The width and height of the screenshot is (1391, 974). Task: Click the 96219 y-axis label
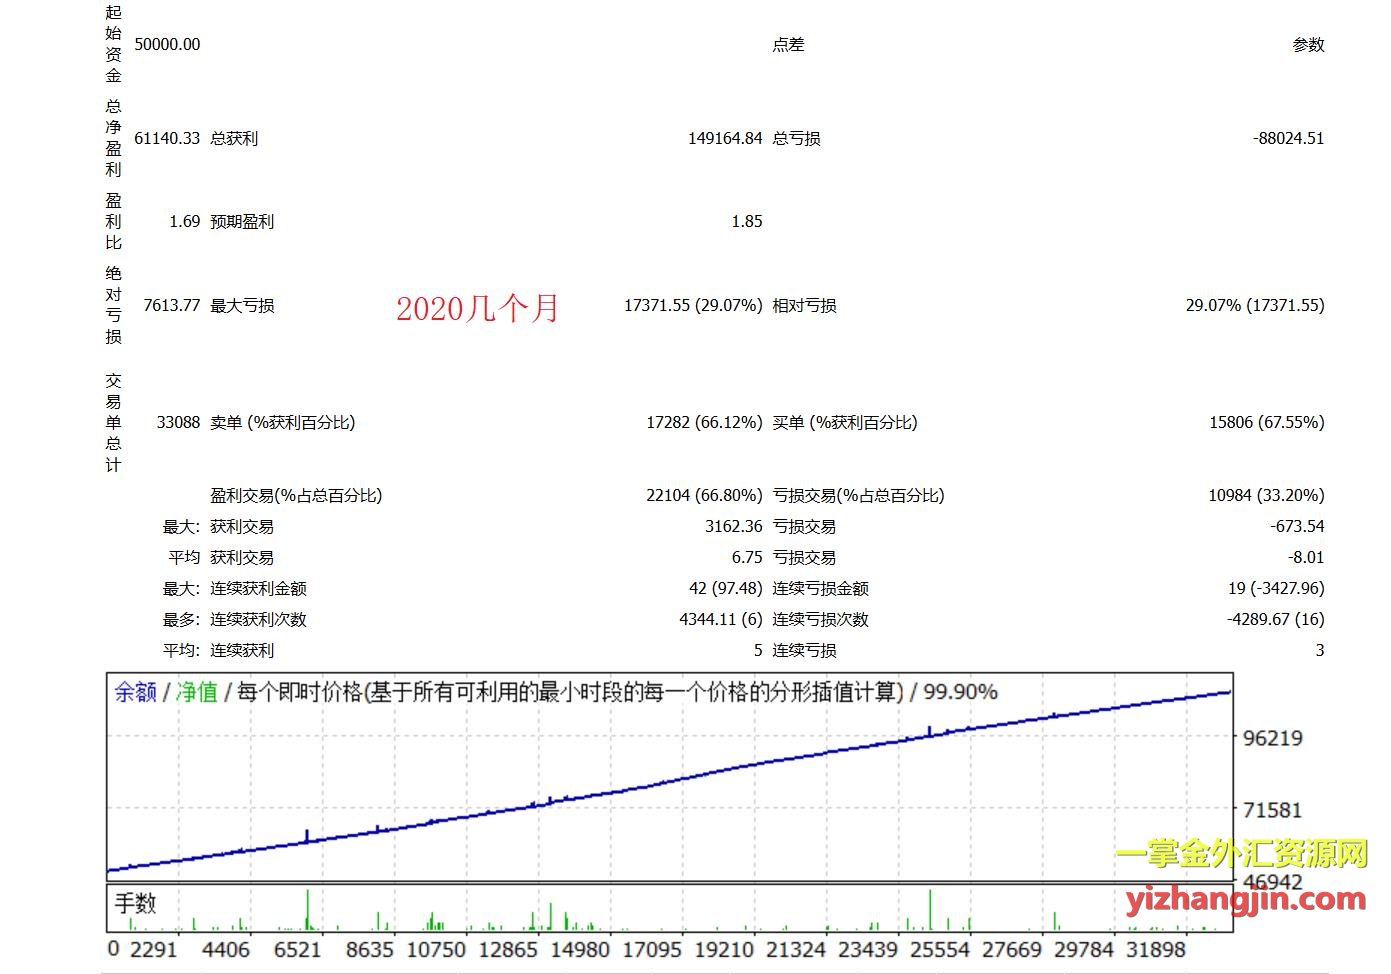(1272, 739)
